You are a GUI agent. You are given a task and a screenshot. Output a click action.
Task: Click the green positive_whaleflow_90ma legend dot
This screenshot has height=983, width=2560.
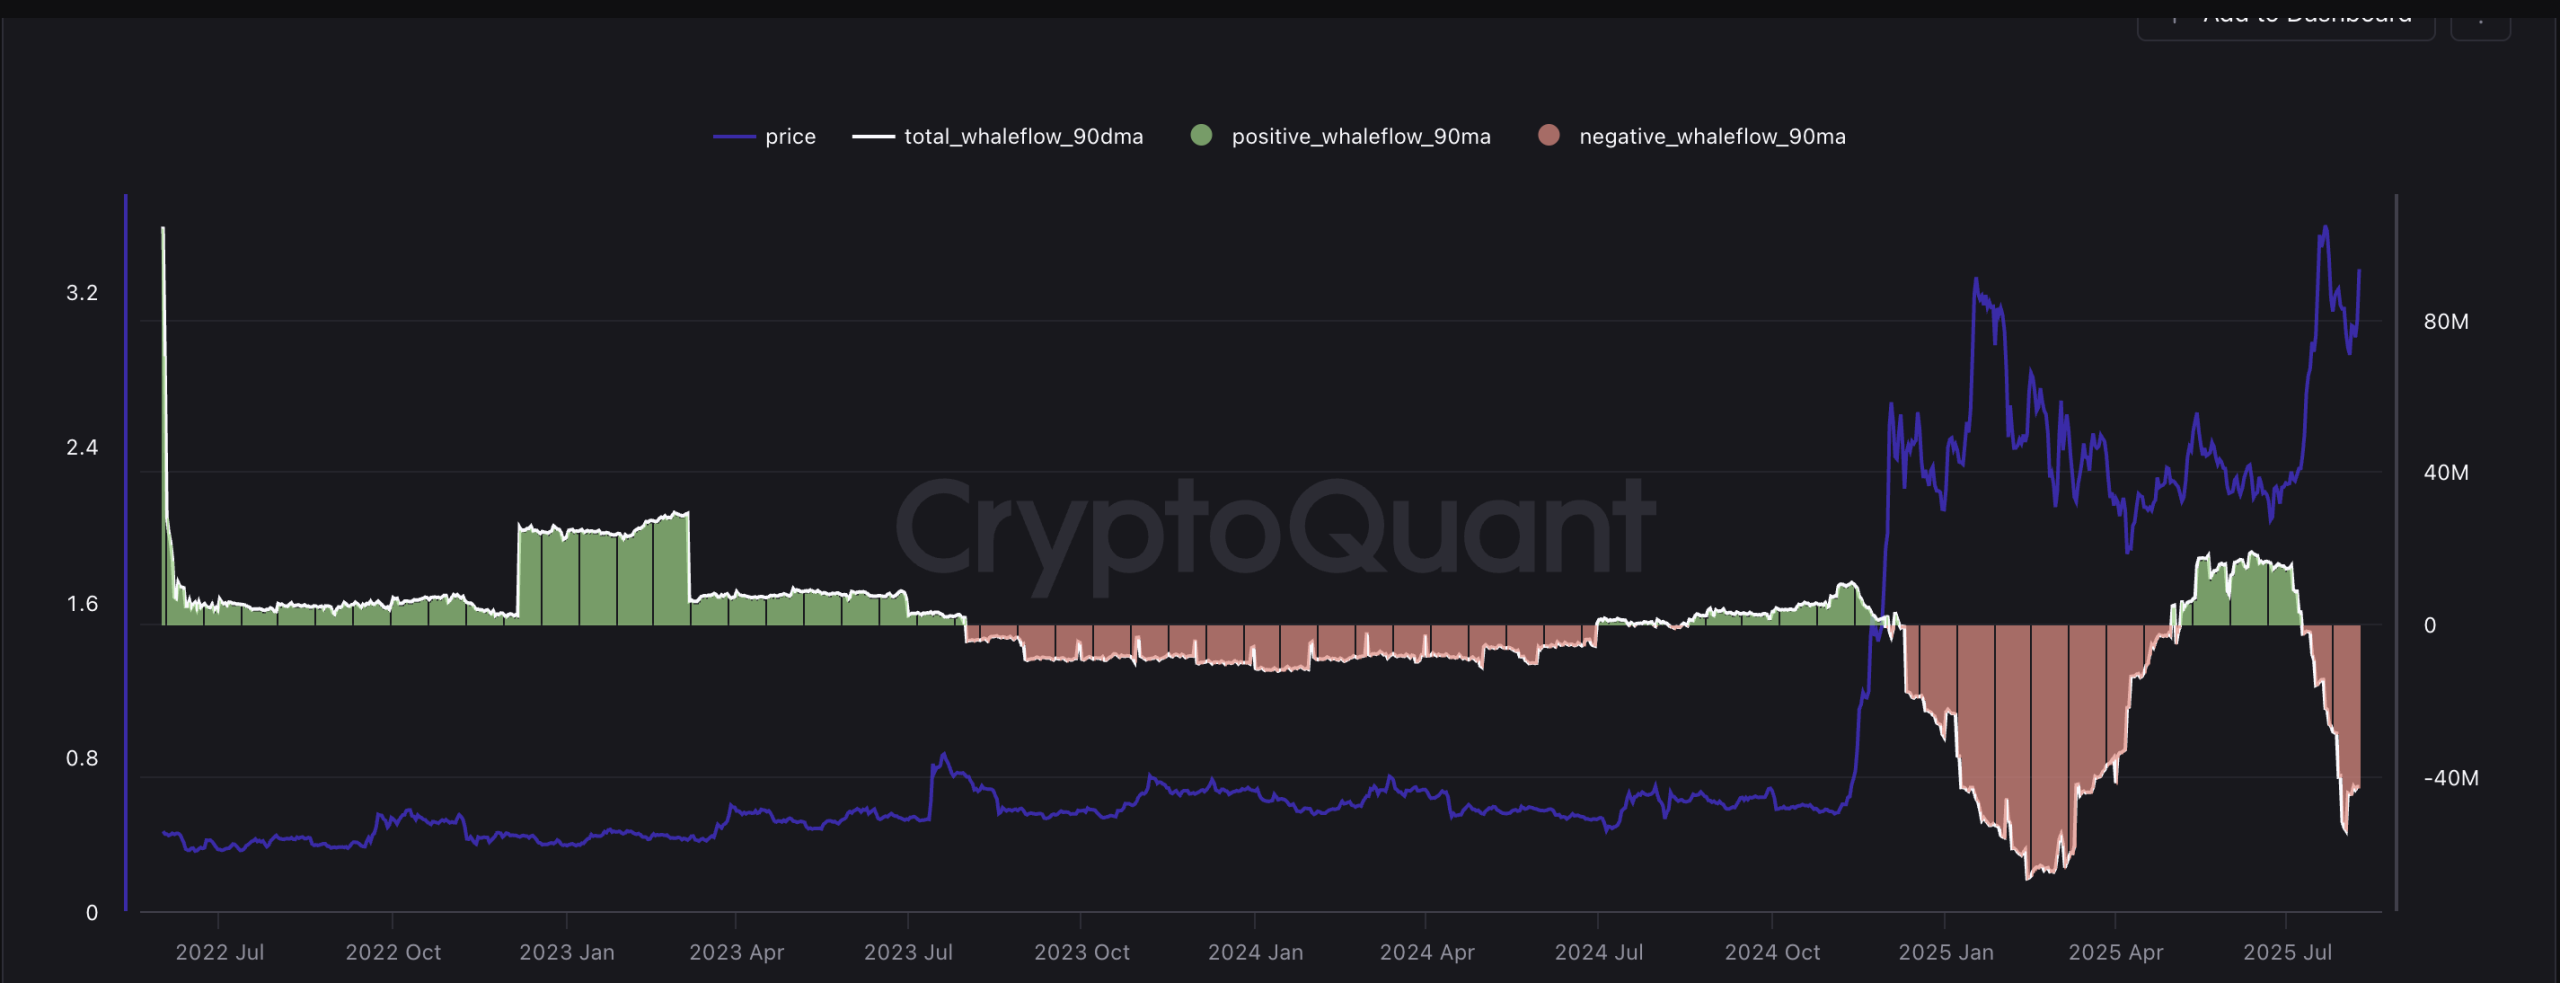coord(1201,136)
